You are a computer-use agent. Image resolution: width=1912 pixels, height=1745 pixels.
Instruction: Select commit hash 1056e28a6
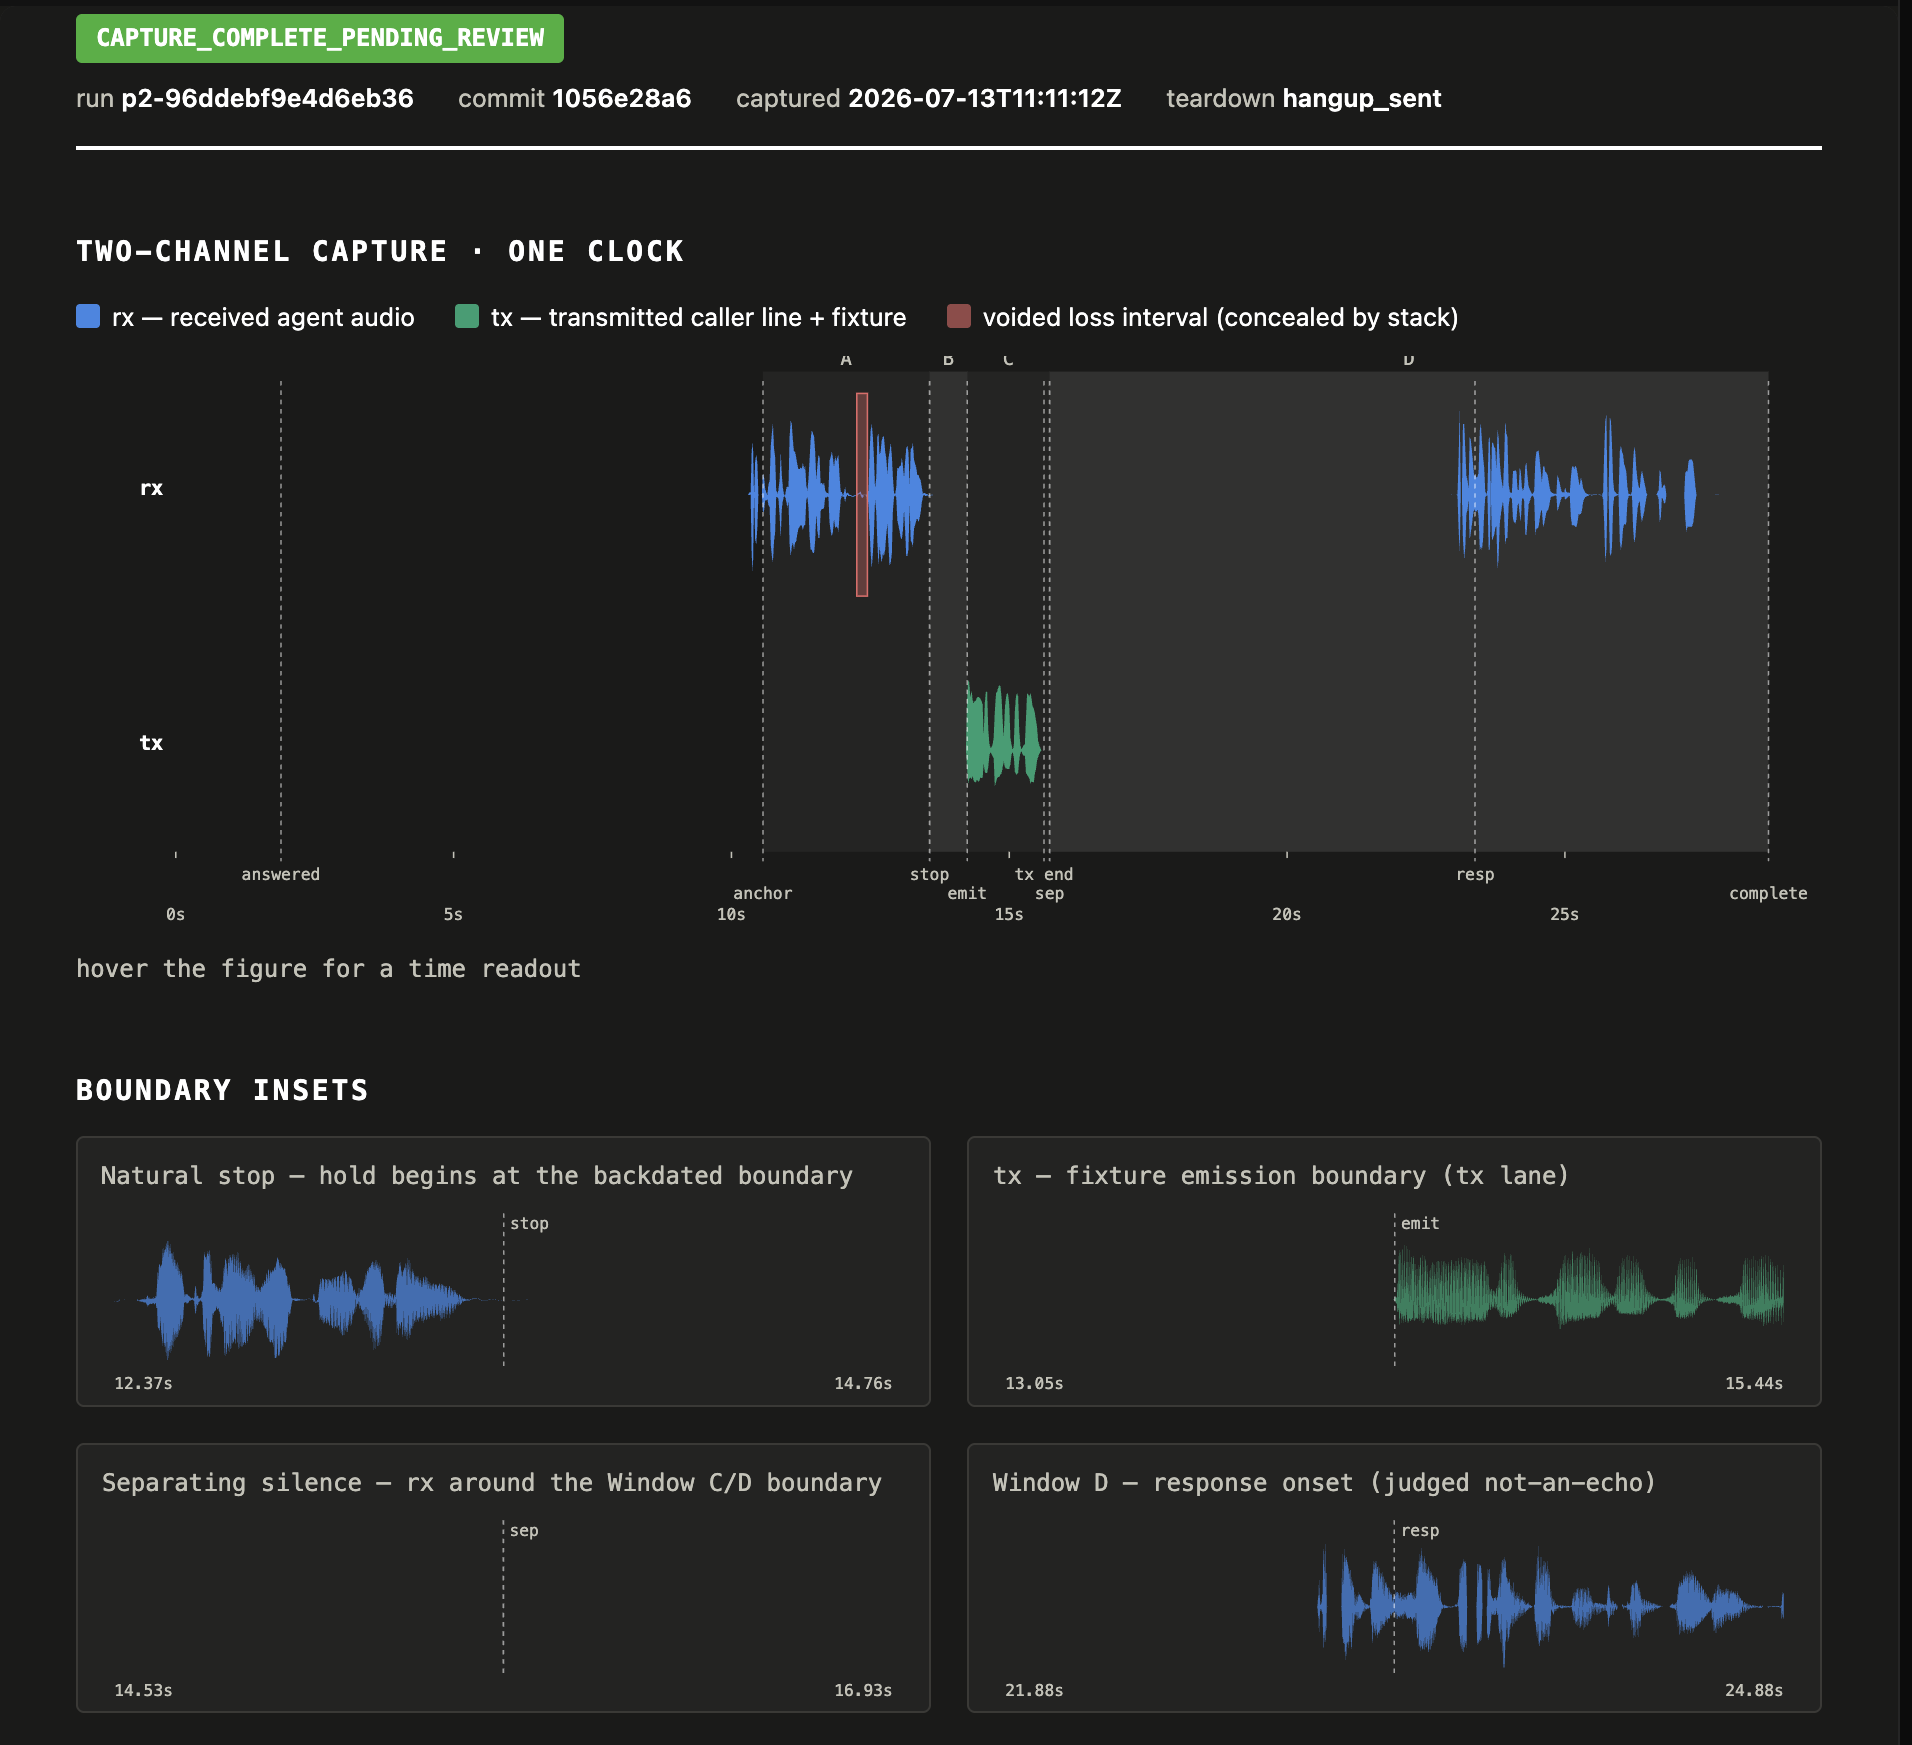click(x=621, y=98)
